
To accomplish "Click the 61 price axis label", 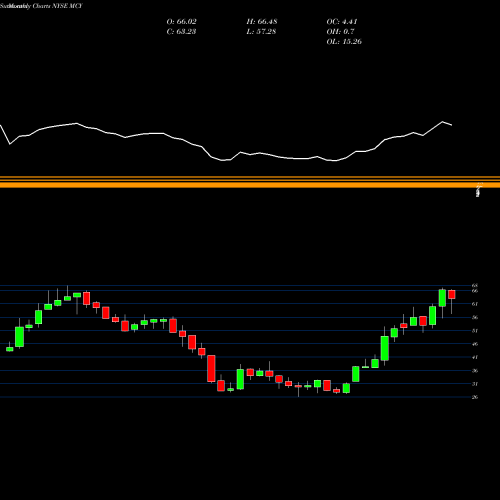I will pyautogui.click(x=475, y=304).
